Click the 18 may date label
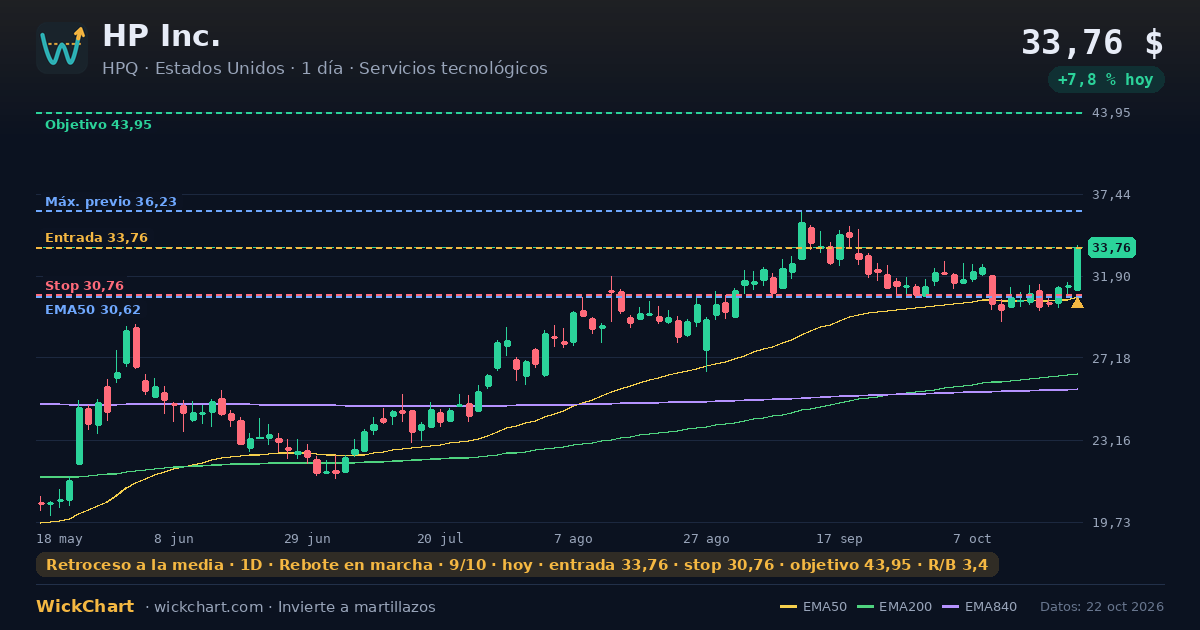 (x=59, y=538)
